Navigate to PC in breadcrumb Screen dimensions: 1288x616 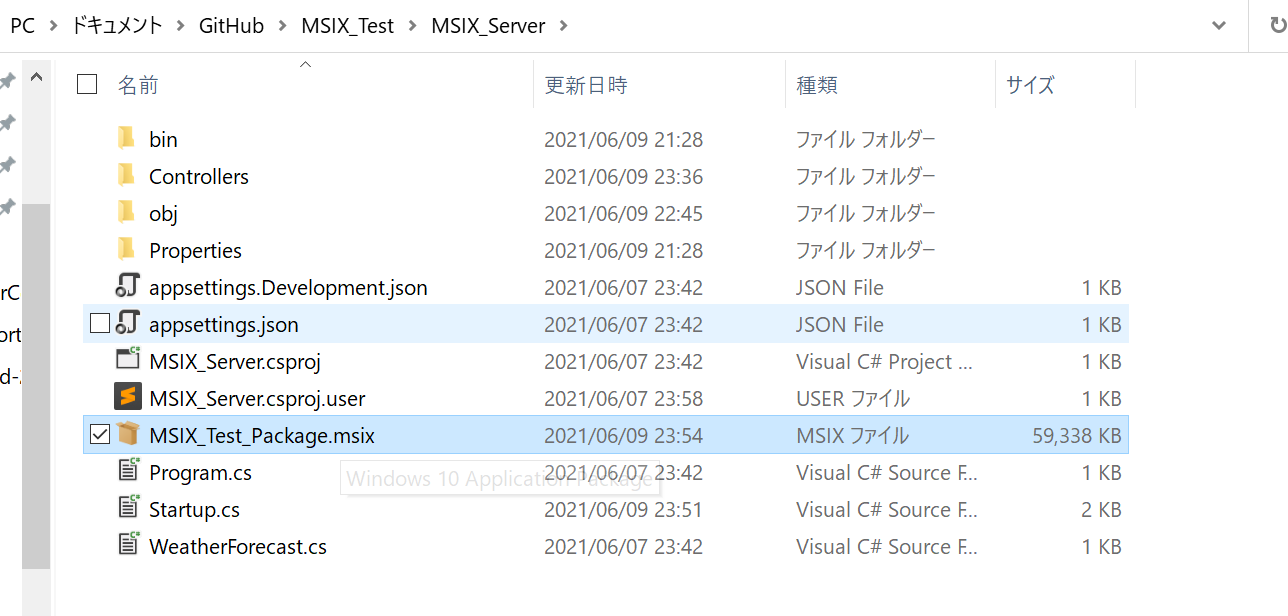click(x=22, y=26)
